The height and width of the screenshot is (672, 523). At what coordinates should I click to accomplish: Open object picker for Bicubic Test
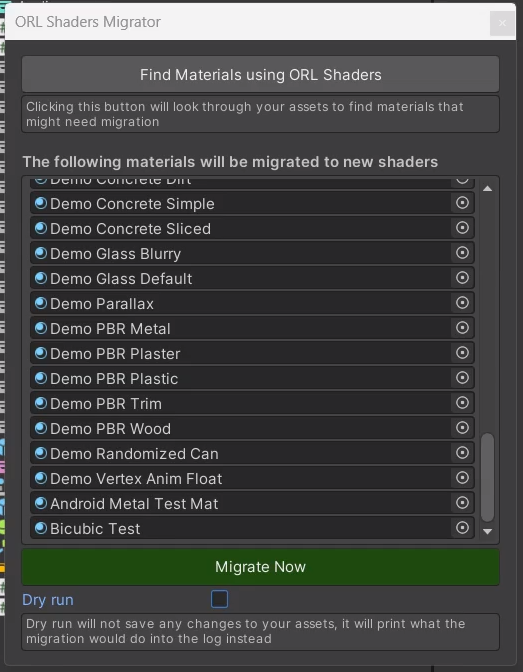(x=462, y=528)
